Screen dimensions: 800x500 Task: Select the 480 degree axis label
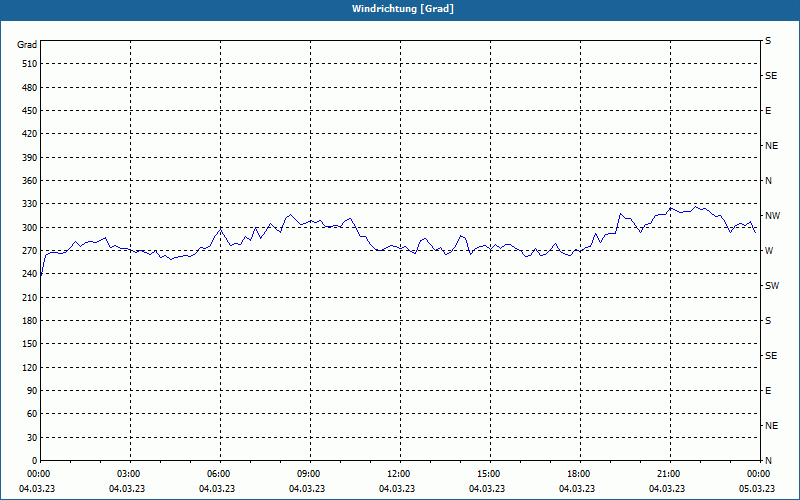30,88
